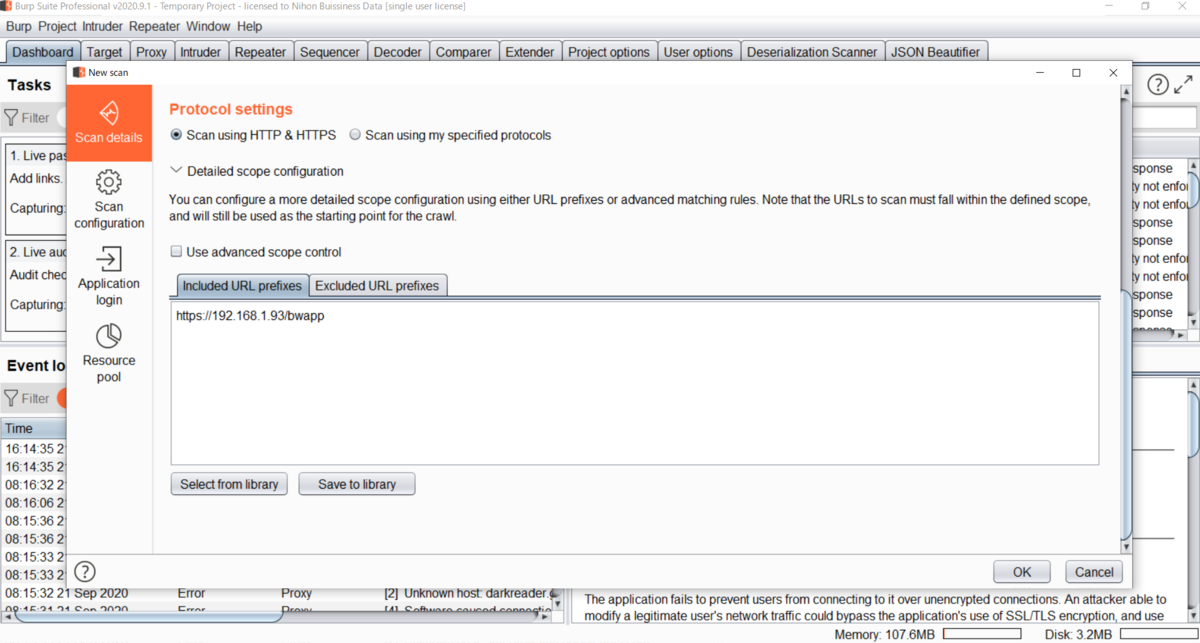The width and height of the screenshot is (1200, 643).
Task: Cancel the New scan dialog
Action: click(x=1094, y=572)
